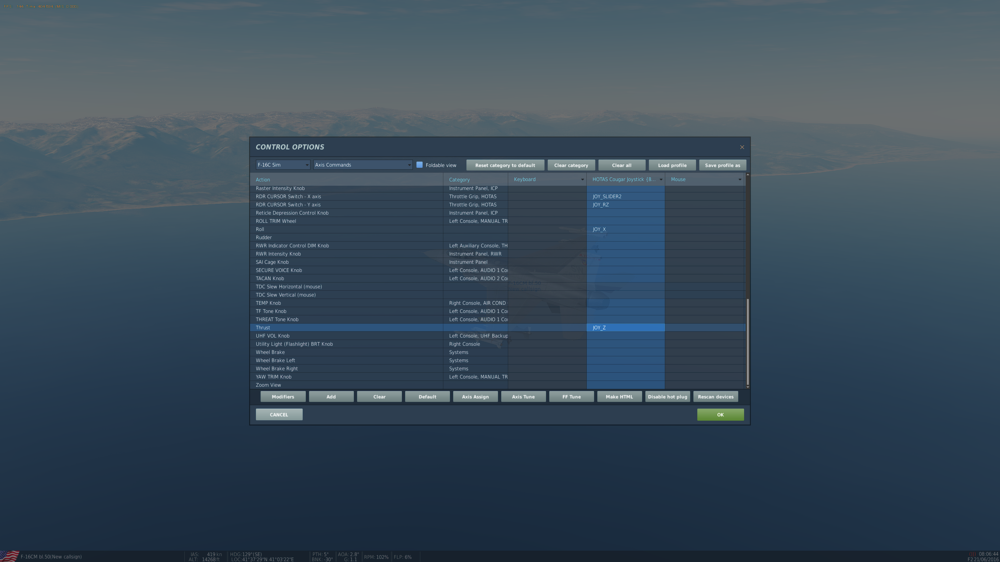Open the Modifiers panel button
Viewport: 1000px width, 562px height.
click(283, 397)
